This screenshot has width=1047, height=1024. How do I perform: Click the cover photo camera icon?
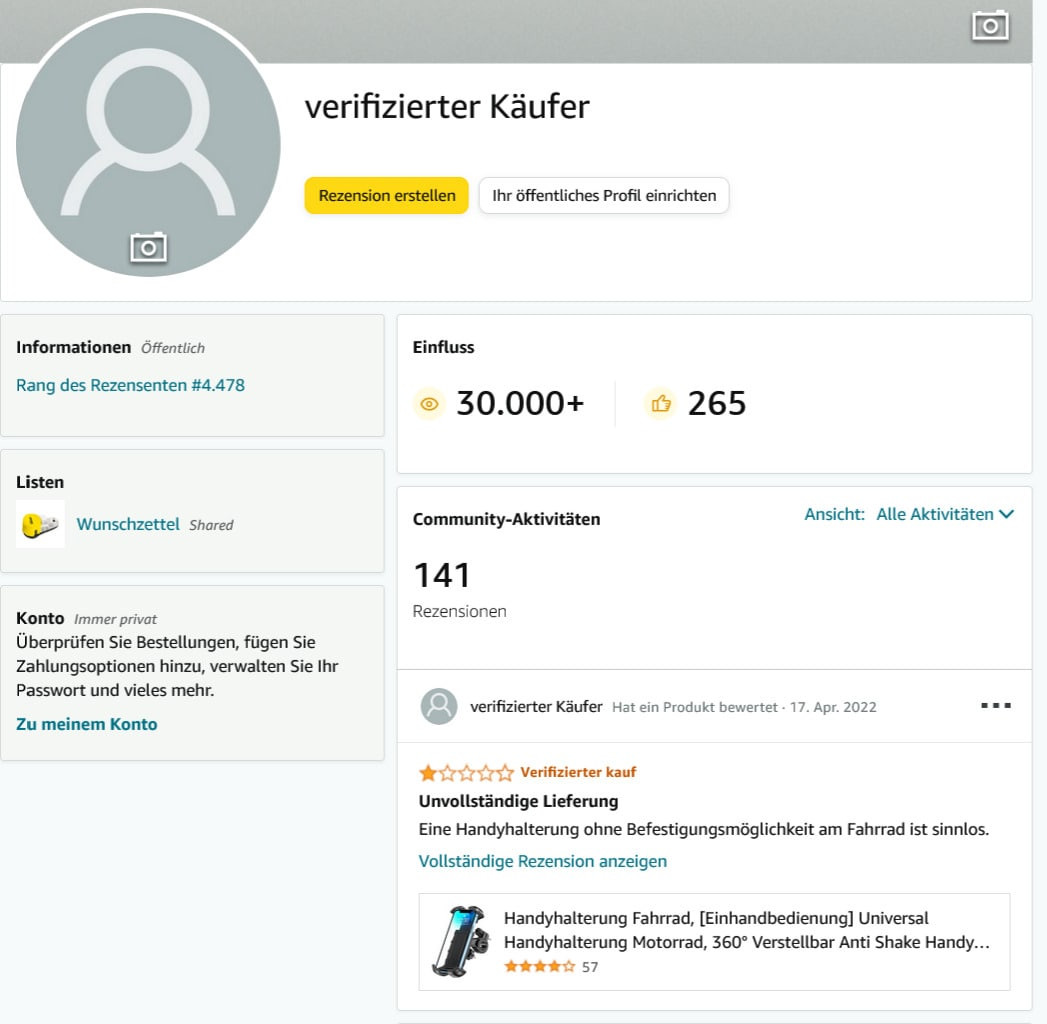click(x=990, y=26)
